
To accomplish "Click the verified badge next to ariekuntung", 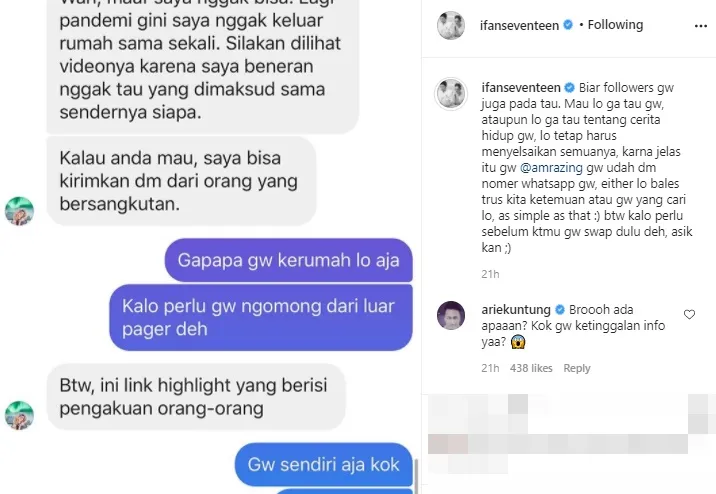I will [x=560, y=310].
